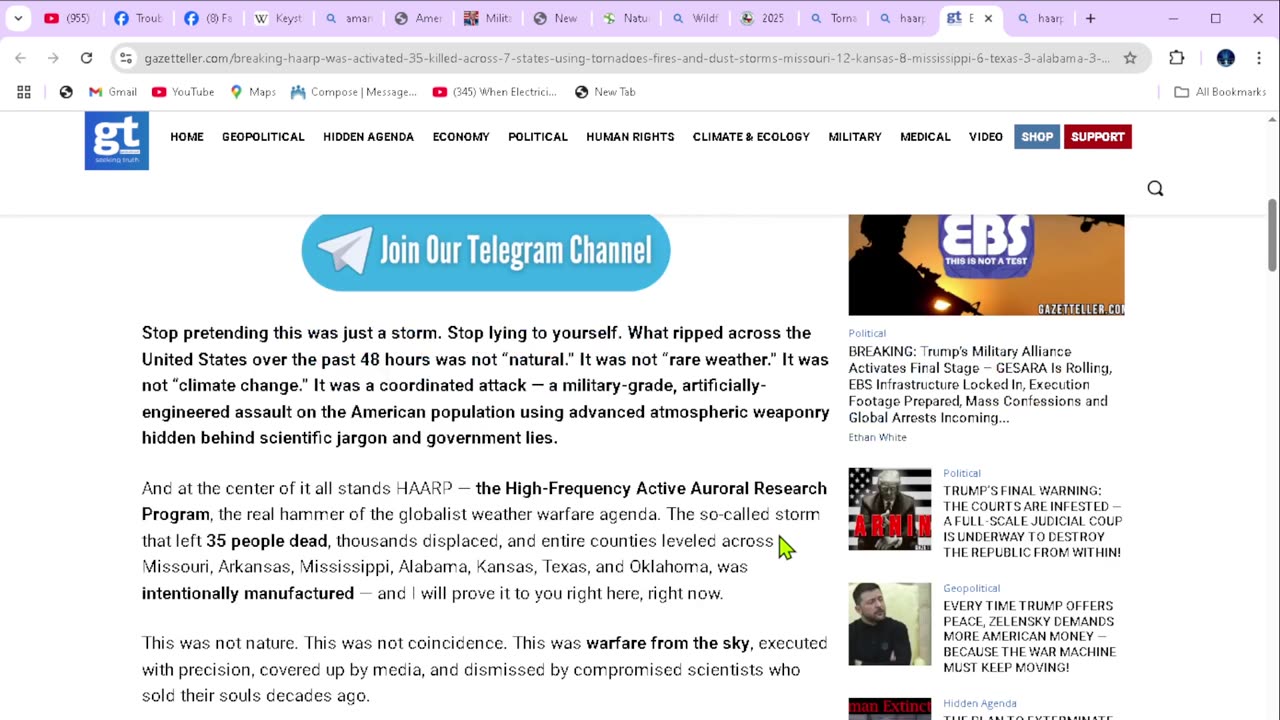Click the blue SHOP button
Image resolution: width=1280 pixels, height=720 pixels.
pyautogui.click(x=1037, y=137)
